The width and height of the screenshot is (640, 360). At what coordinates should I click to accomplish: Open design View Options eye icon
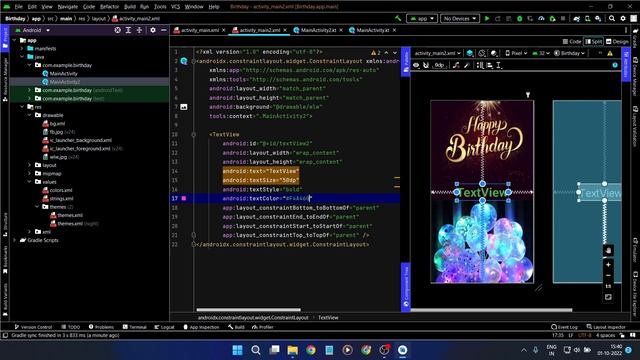(416, 65)
